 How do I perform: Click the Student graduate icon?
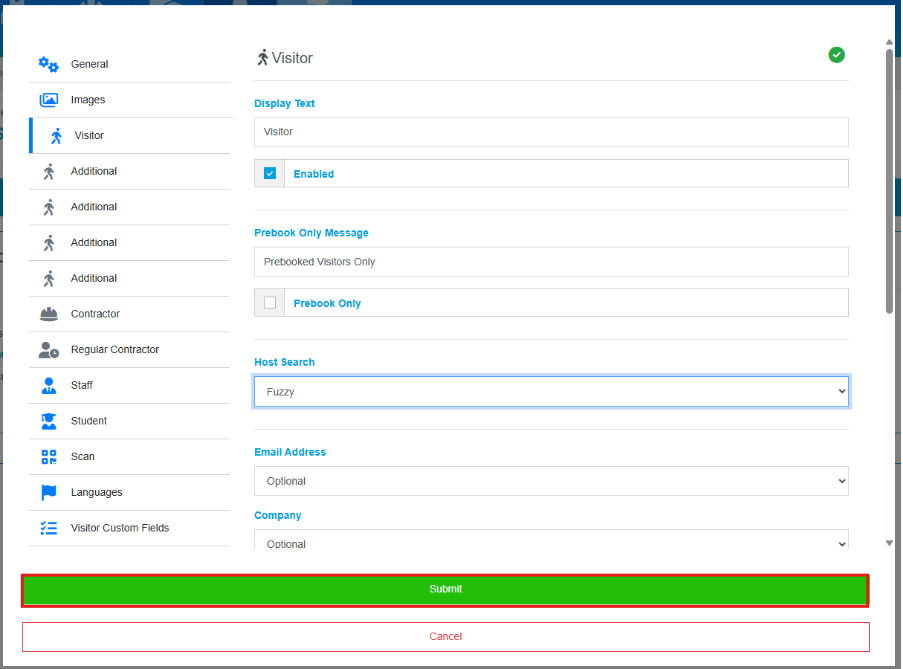click(x=48, y=421)
